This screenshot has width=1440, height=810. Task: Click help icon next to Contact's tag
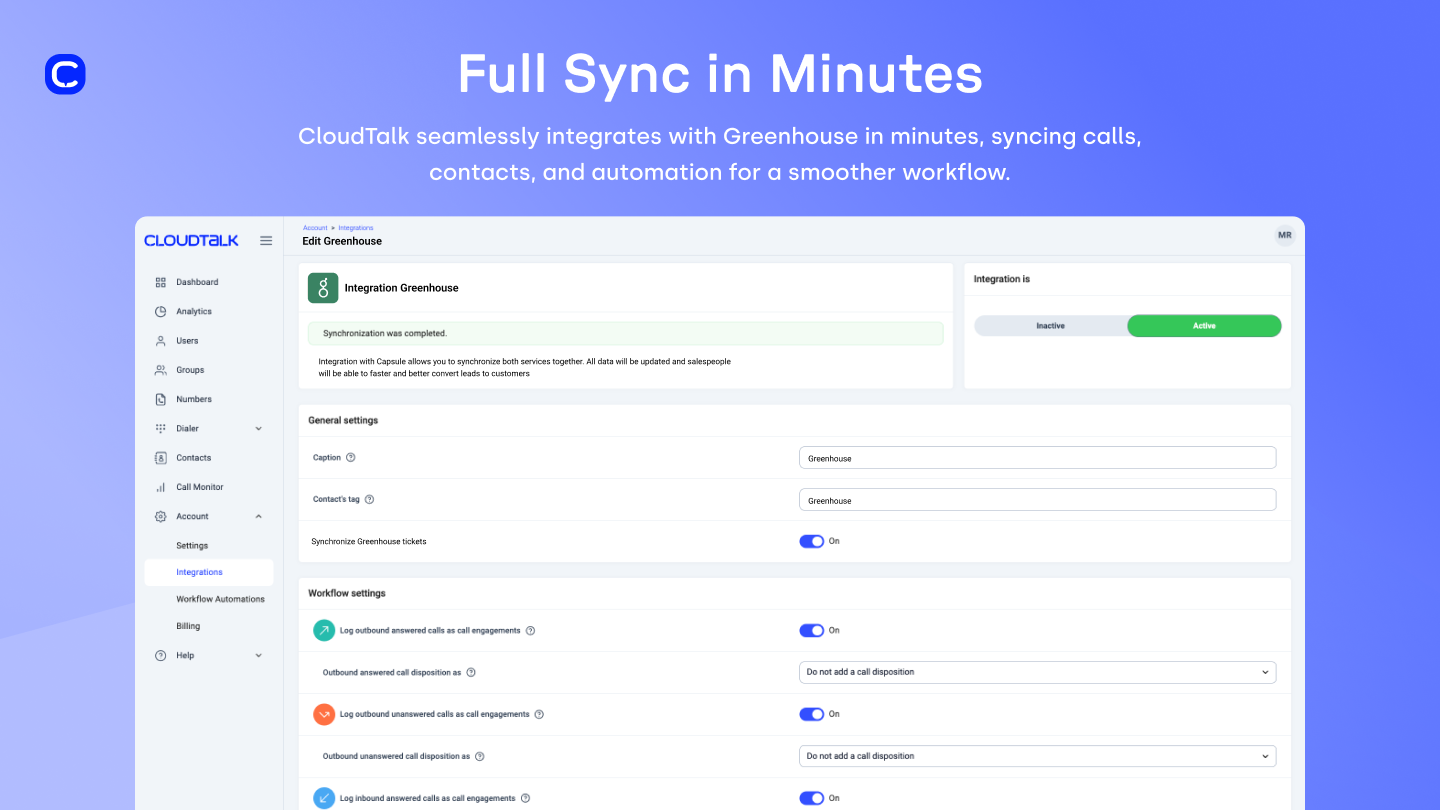tap(369, 500)
